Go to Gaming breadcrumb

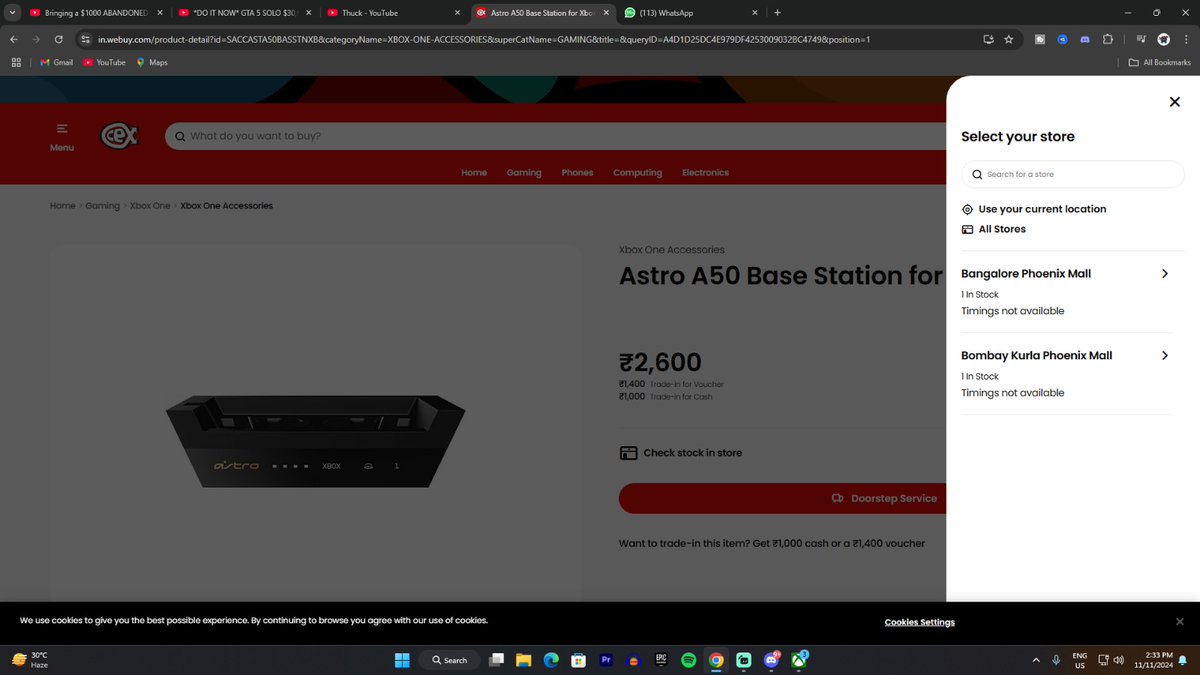(102, 205)
